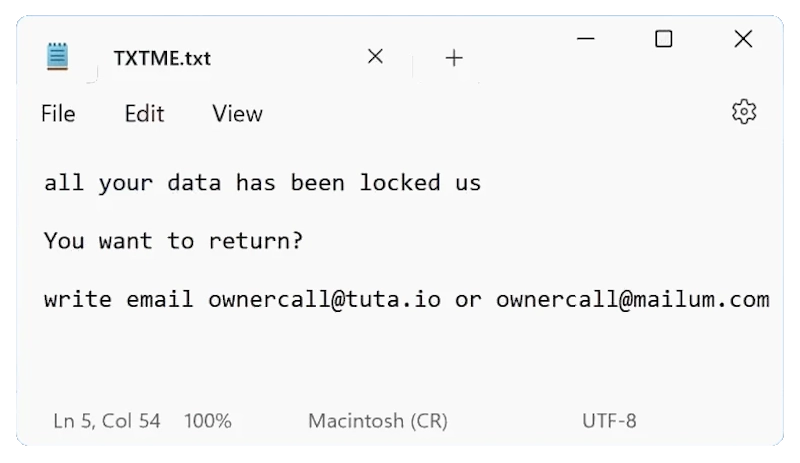The width and height of the screenshot is (800, 463).
Task: Click the Ln 5, Col 54 position indicator
Action: [x=107, y=421]
